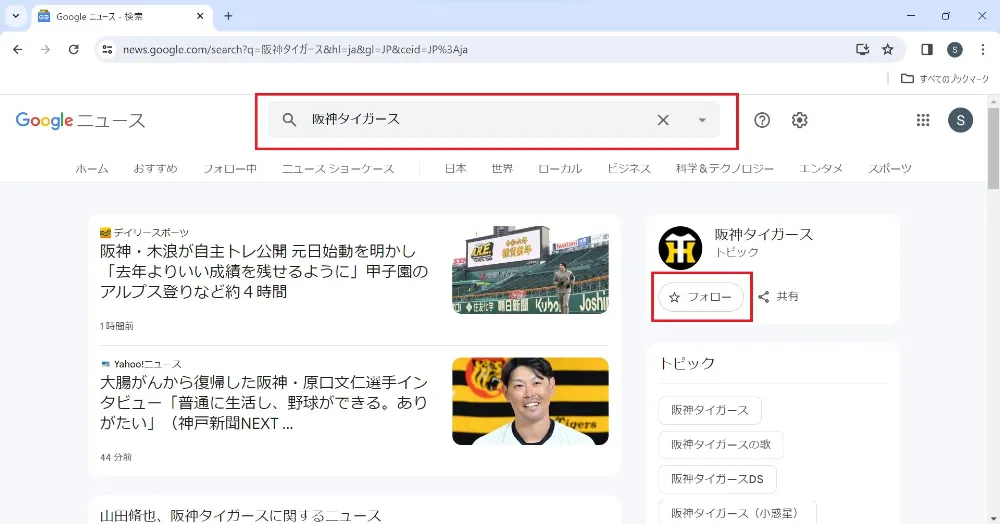The image size is (1000, 524).
Task: Click the browser address bar URL
Action: [x=295, y=49]
